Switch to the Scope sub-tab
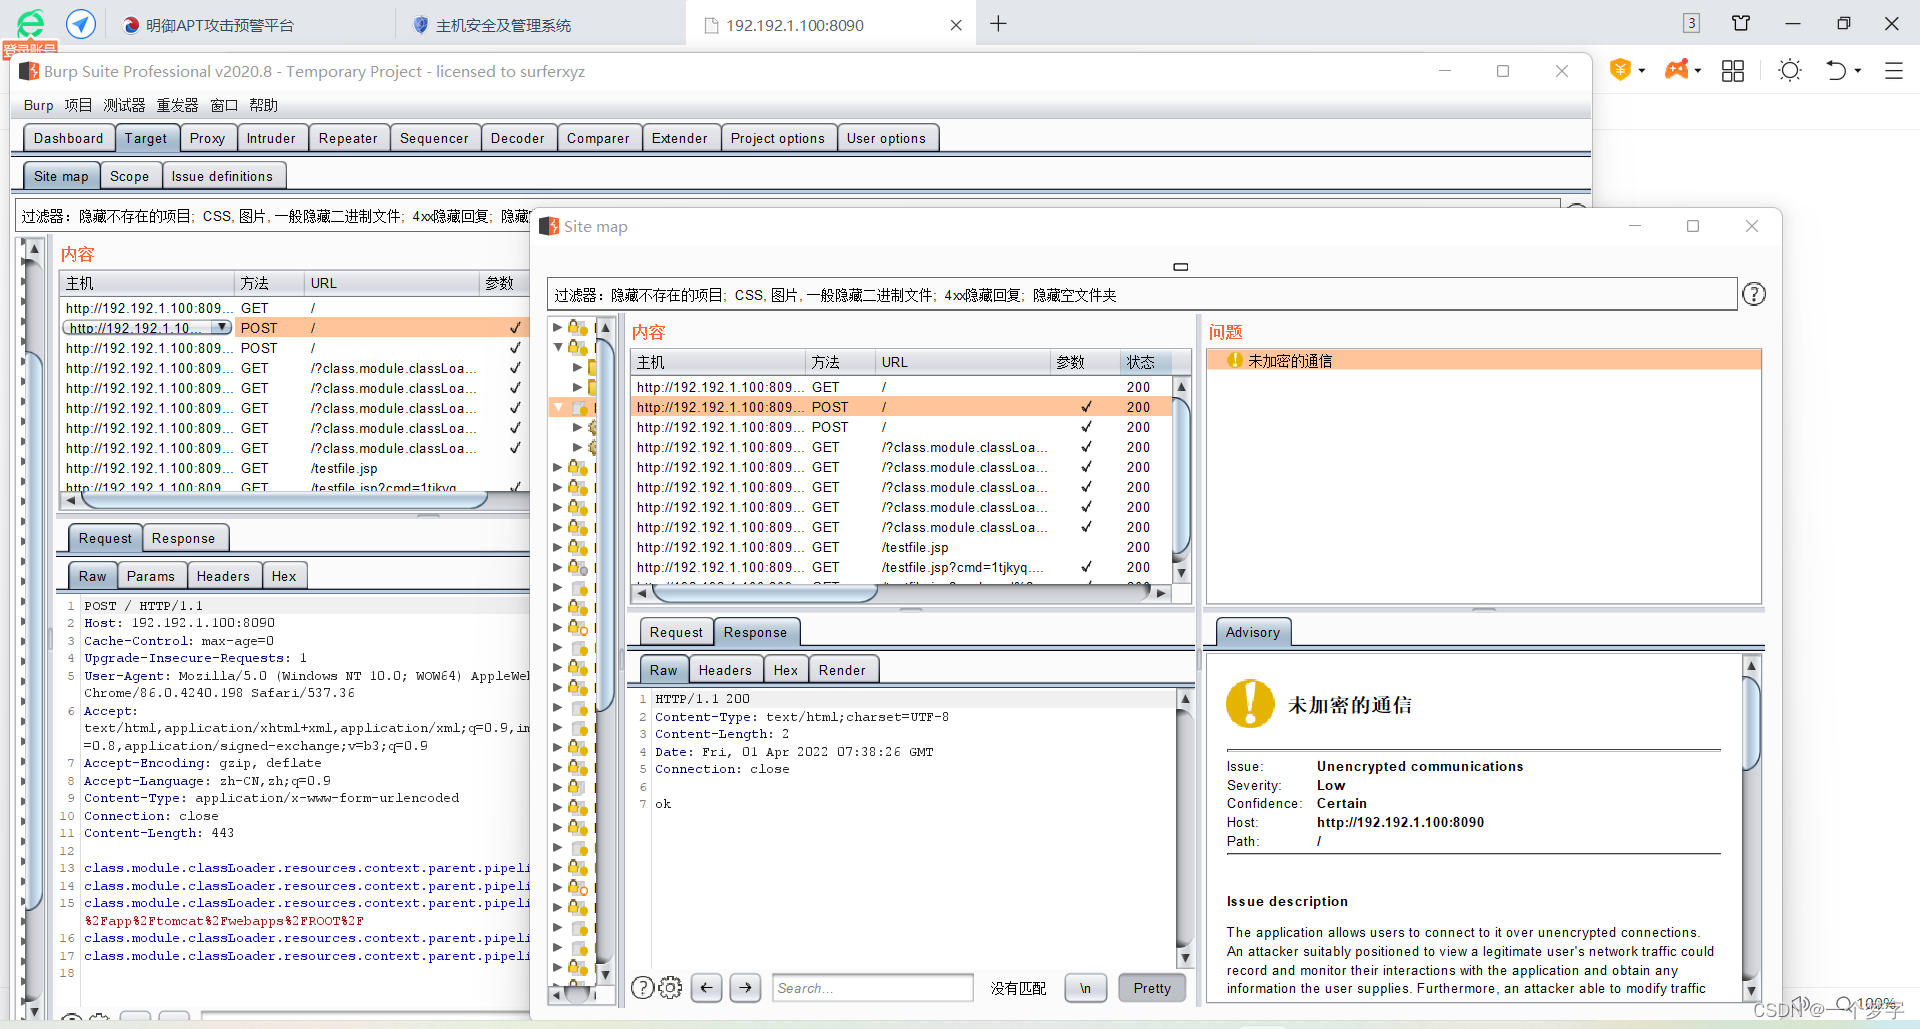The height and width of the screenshot is (1029, 1920). click(129, 176)
